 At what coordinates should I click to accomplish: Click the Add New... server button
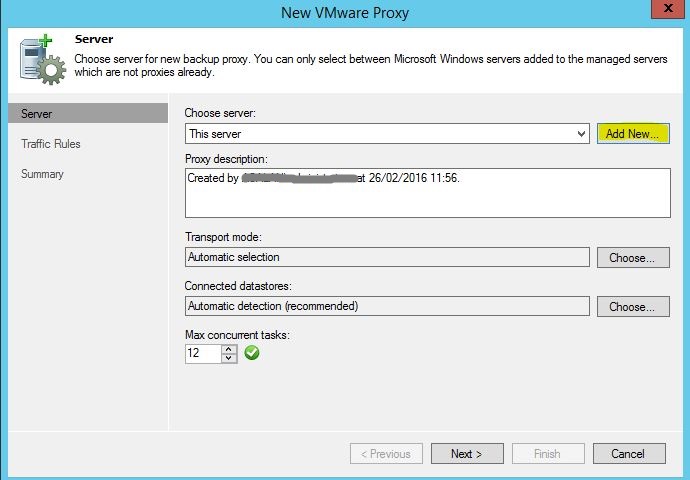pos(633,133)
